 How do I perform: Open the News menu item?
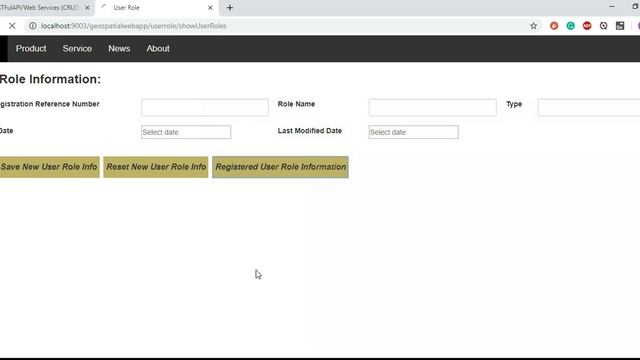click(119, 49)
